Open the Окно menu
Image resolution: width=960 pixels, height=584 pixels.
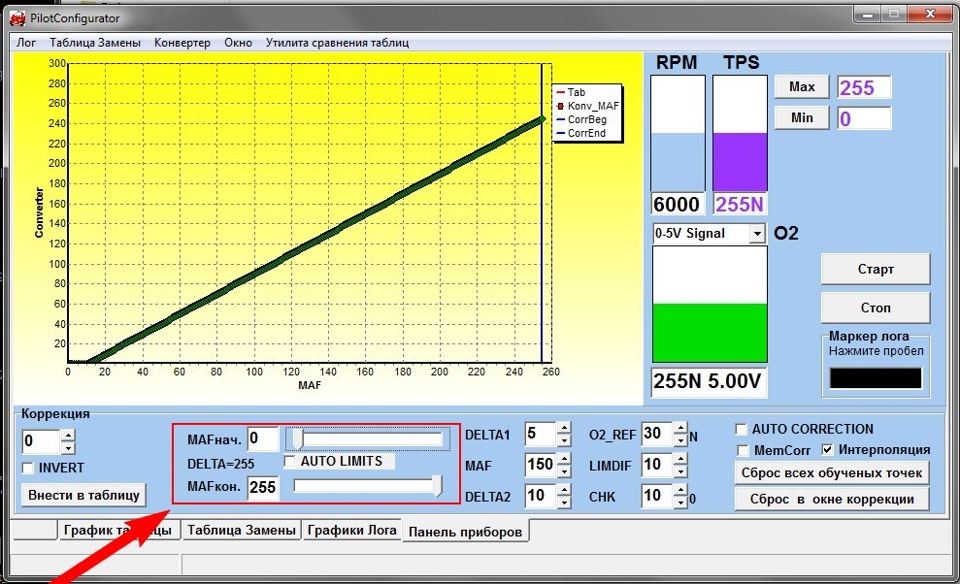point(238,43)
